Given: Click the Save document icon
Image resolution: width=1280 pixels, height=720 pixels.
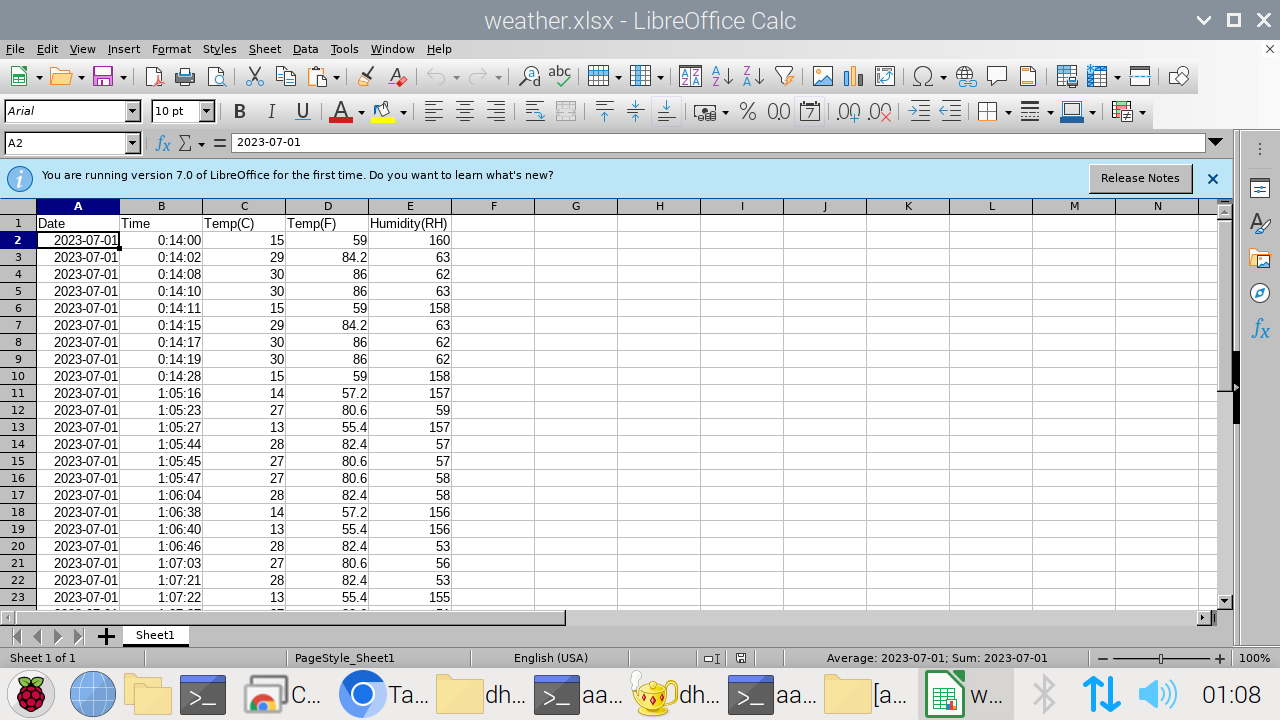Looking at the screenshot, I should [x=102, y=77].
